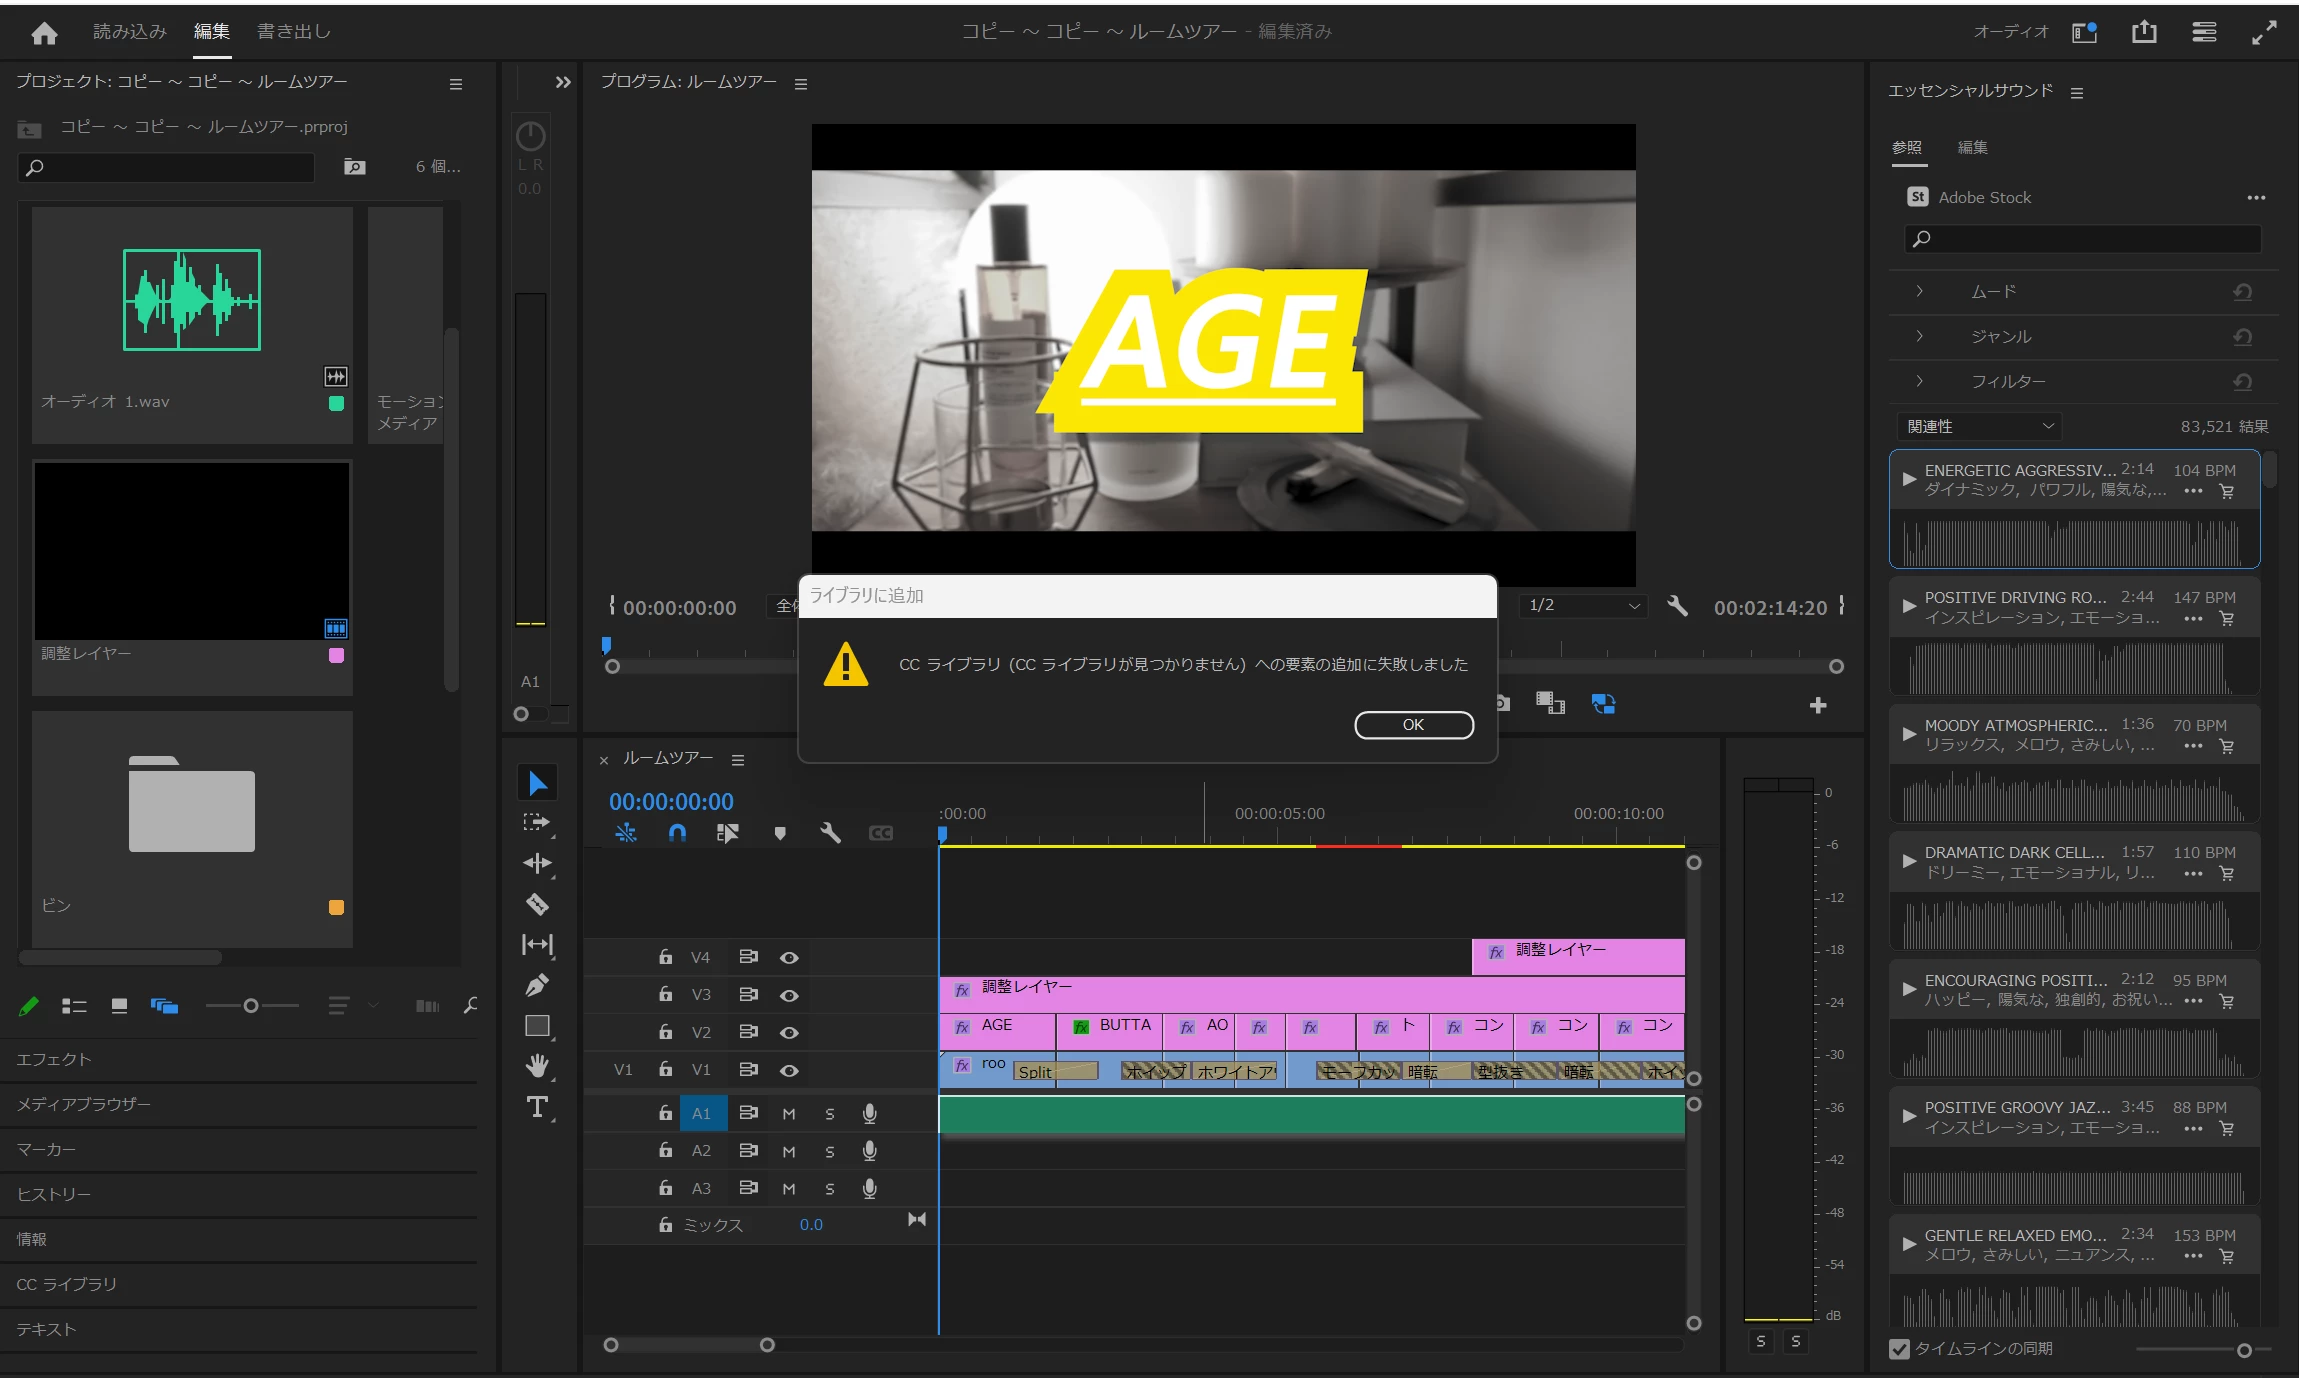The height and width of the screenshot is (1378, 2299).
Task: Open the 1/2 playback resolution dropdown
Action: pos(1583,606)
